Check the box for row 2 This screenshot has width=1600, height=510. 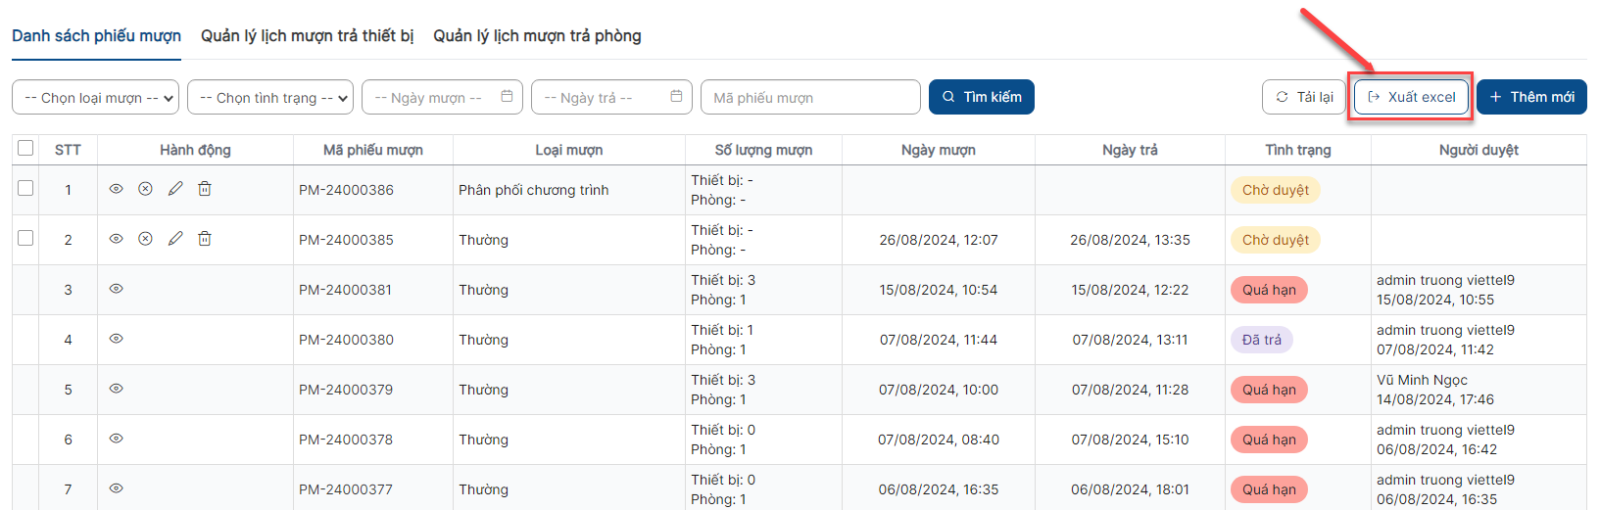(26, 238)
